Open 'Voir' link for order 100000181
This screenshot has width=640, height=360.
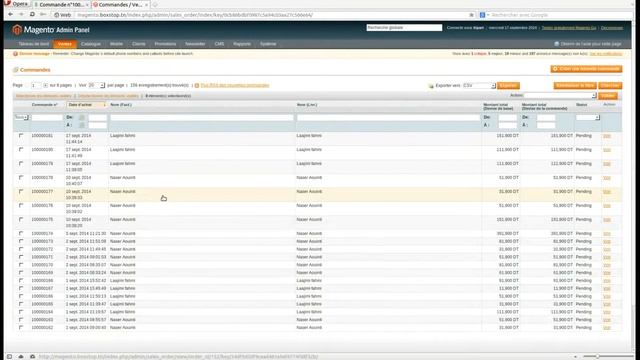coord(607,136)
